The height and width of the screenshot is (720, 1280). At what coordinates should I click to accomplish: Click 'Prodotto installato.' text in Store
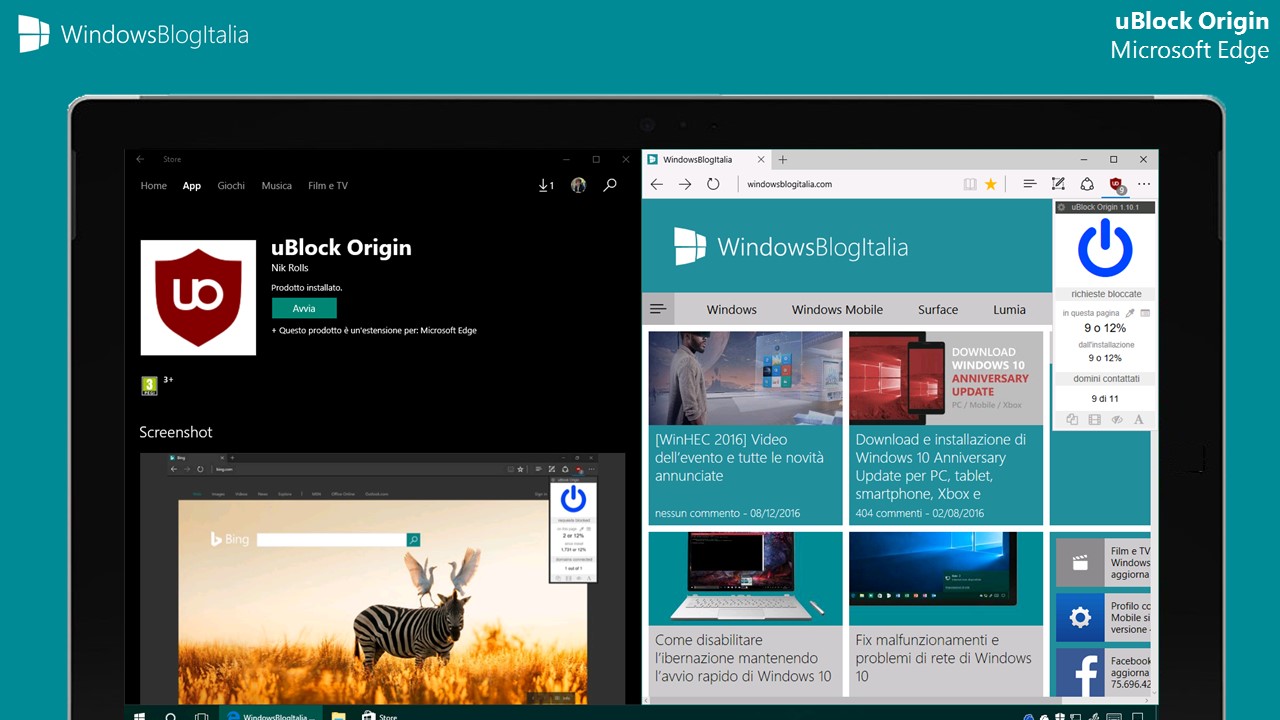[307, 288]
